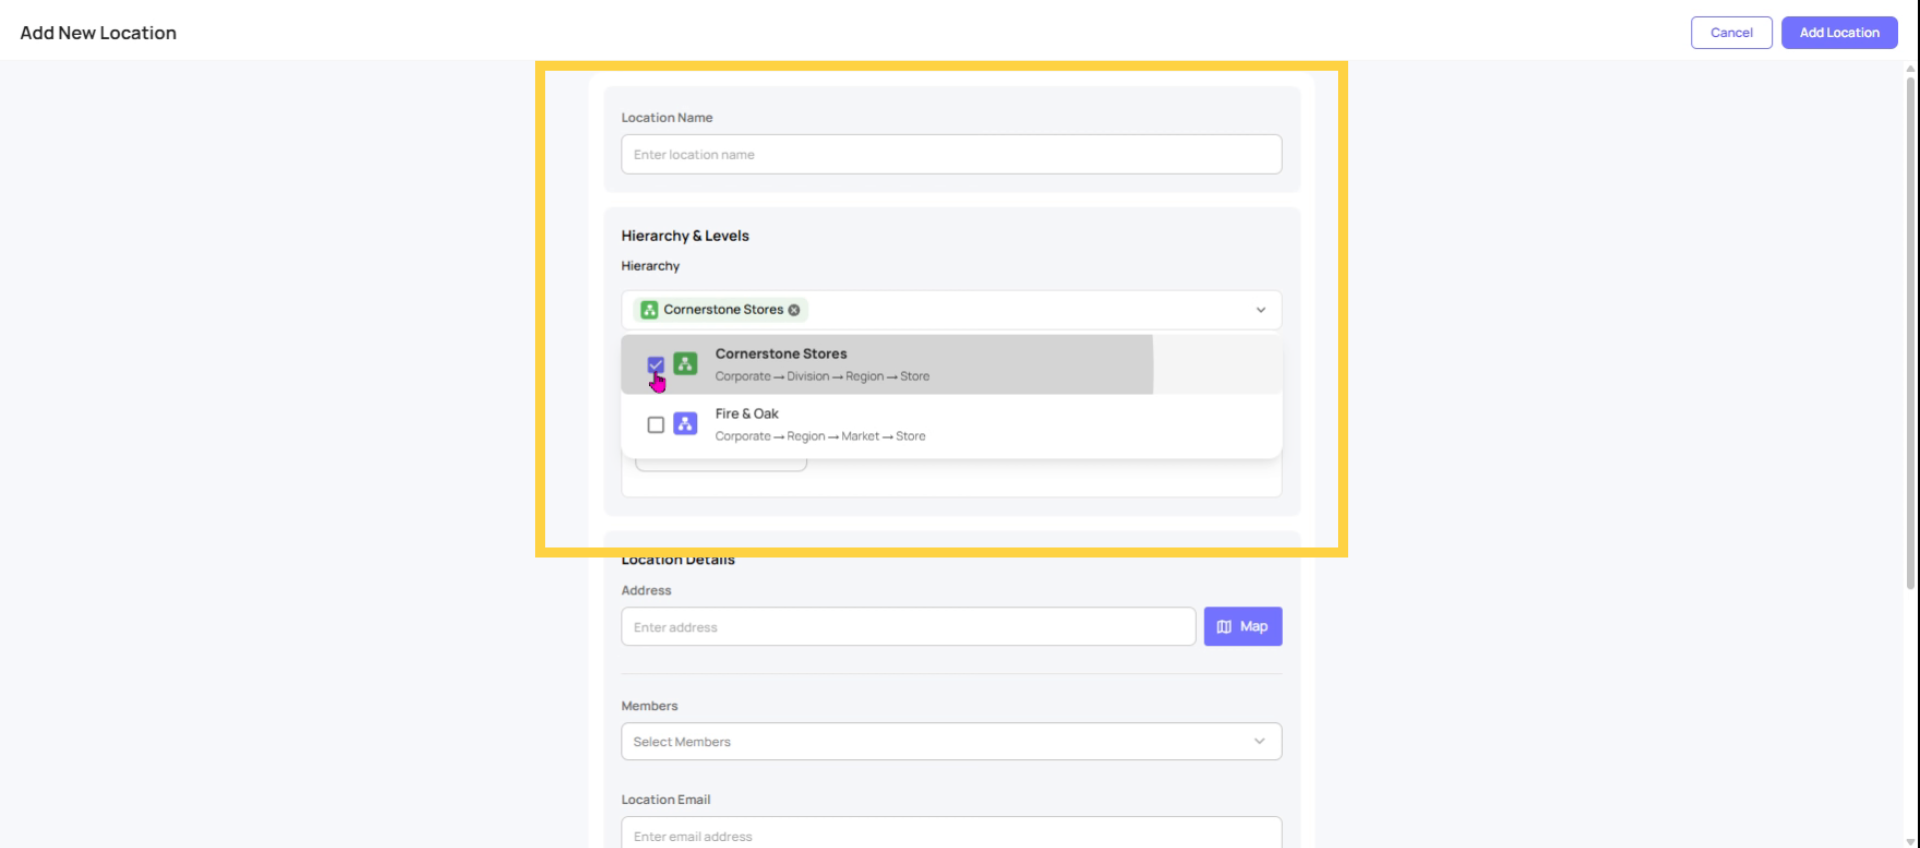Click the Location Email label

[666, 800]
